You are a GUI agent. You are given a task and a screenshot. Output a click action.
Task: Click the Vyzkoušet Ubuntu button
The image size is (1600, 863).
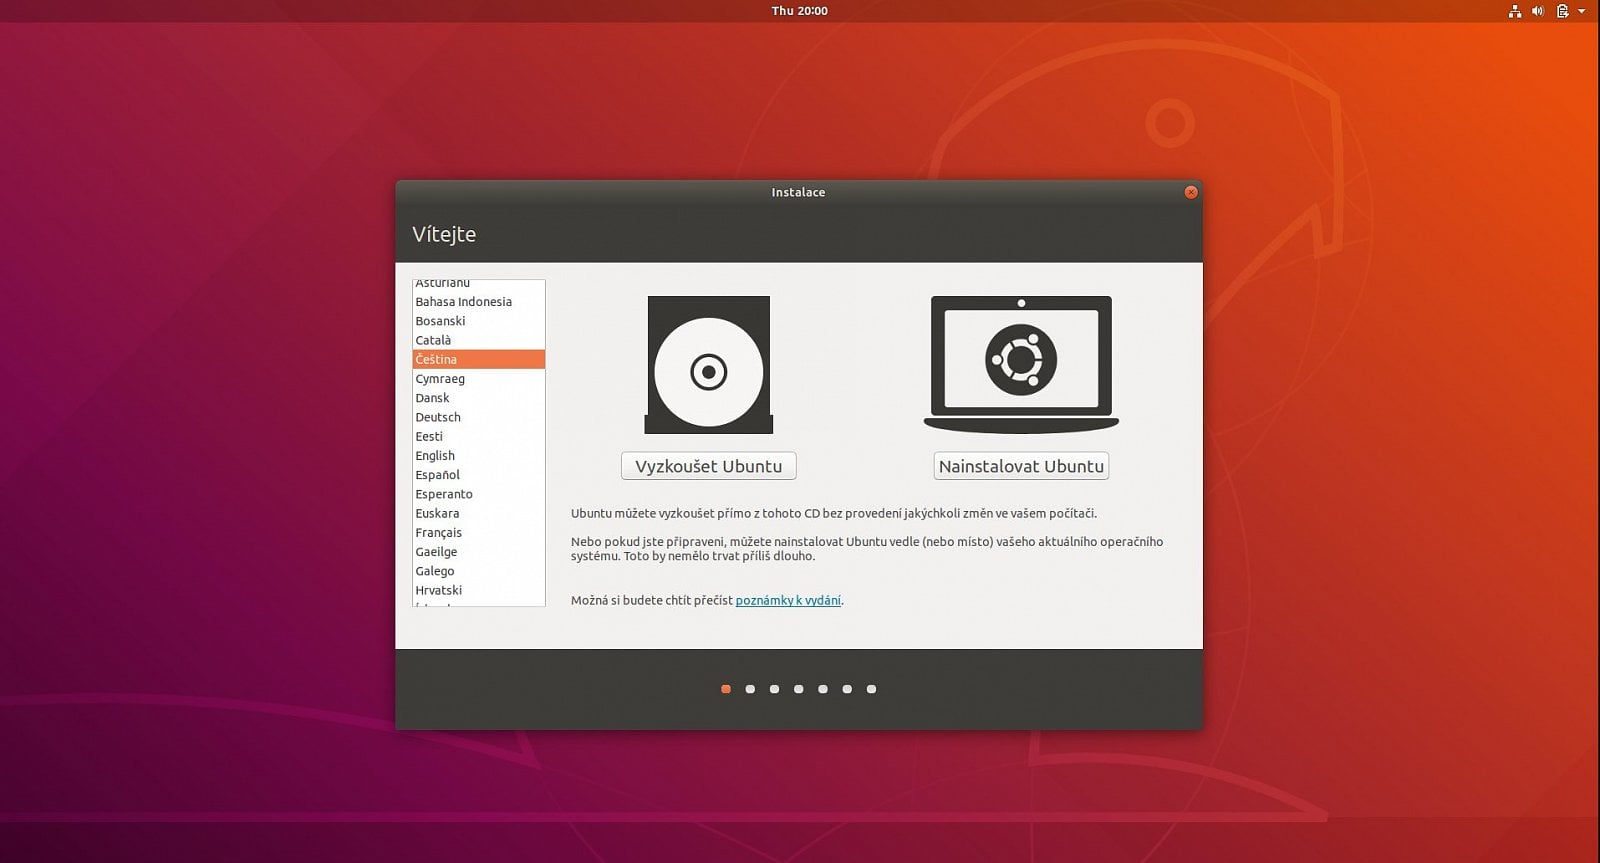coord(709,466)
